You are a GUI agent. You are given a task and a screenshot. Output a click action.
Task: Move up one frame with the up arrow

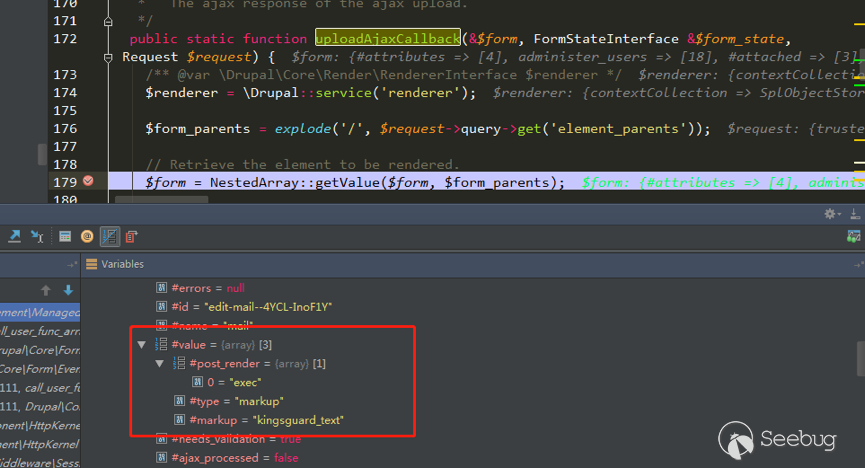pyautogui.click(x=46, y=290)
